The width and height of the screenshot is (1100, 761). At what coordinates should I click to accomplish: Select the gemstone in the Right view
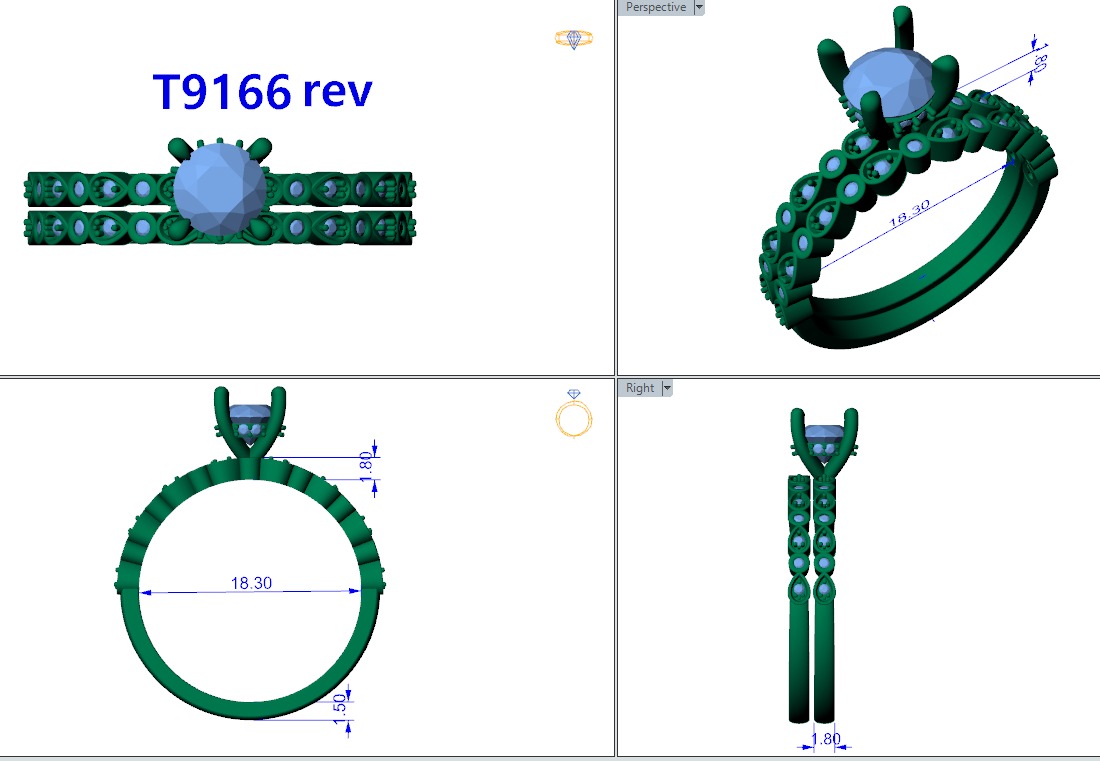pyautogui.click(x=822, y=437)
